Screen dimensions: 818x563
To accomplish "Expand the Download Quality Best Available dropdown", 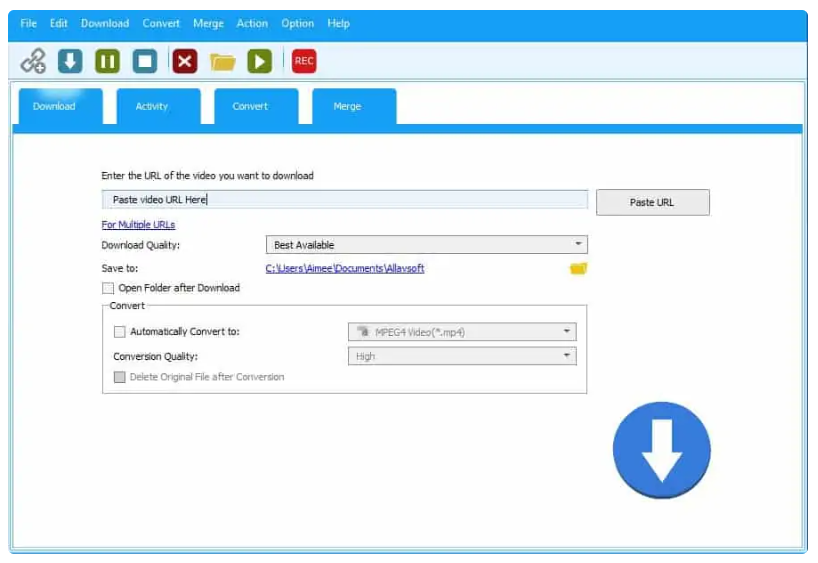I will [x=426, y=245].
